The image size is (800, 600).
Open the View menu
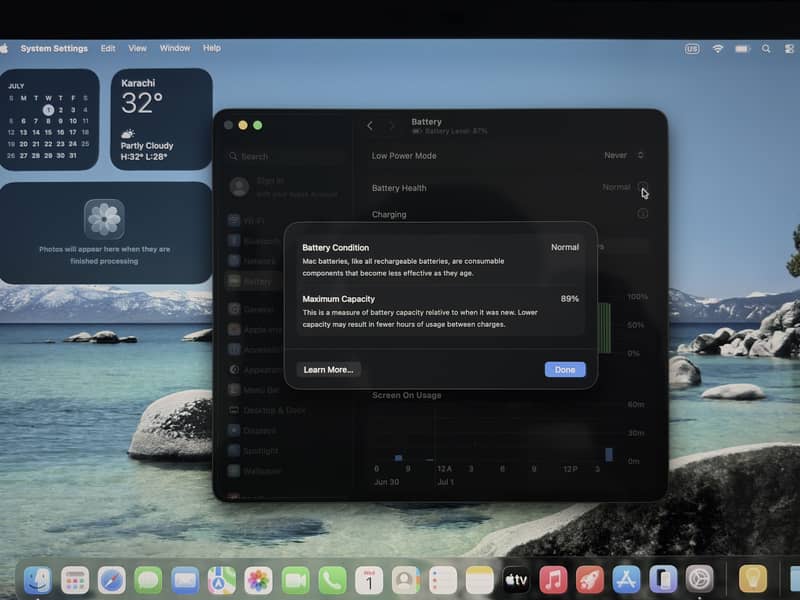click(137, 48)
